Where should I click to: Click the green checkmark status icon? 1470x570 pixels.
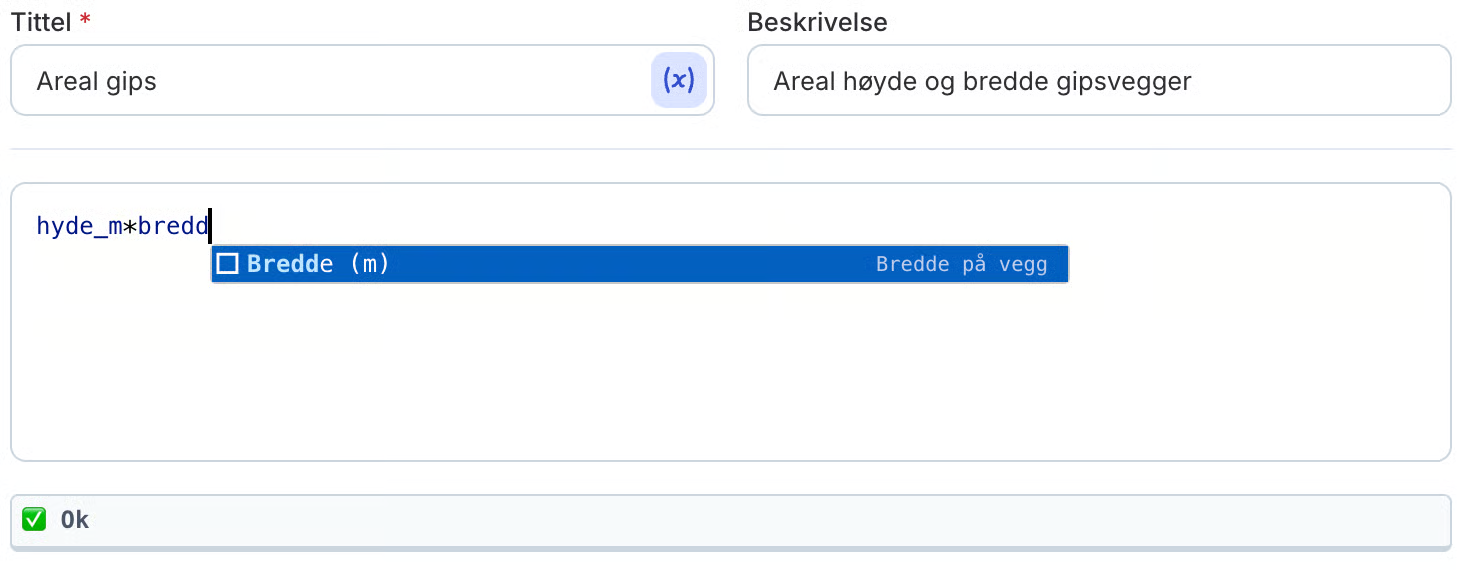coord(34,519)
